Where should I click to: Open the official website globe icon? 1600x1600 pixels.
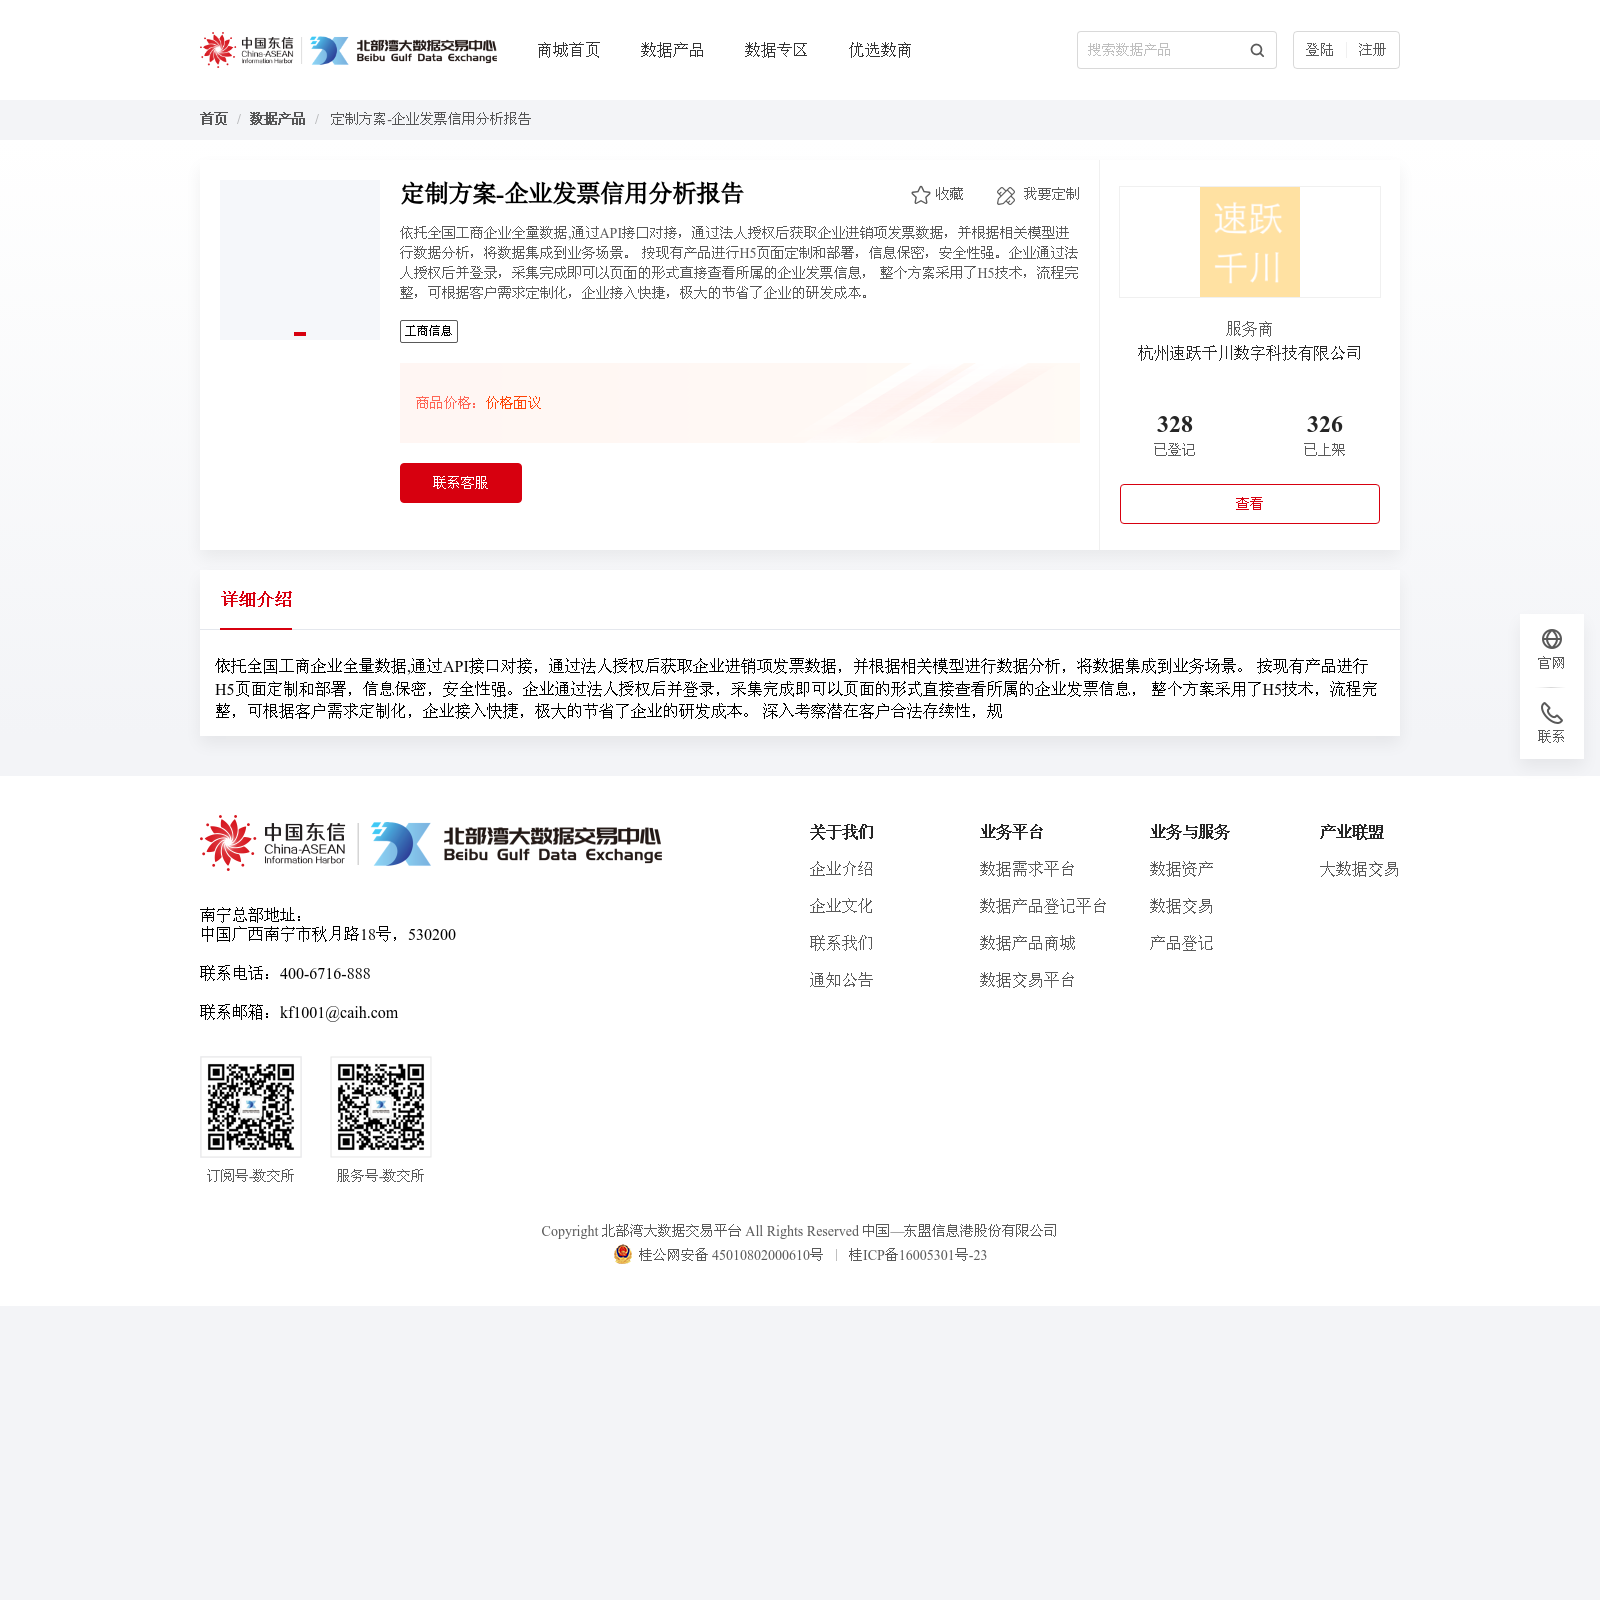[1552, 639]
